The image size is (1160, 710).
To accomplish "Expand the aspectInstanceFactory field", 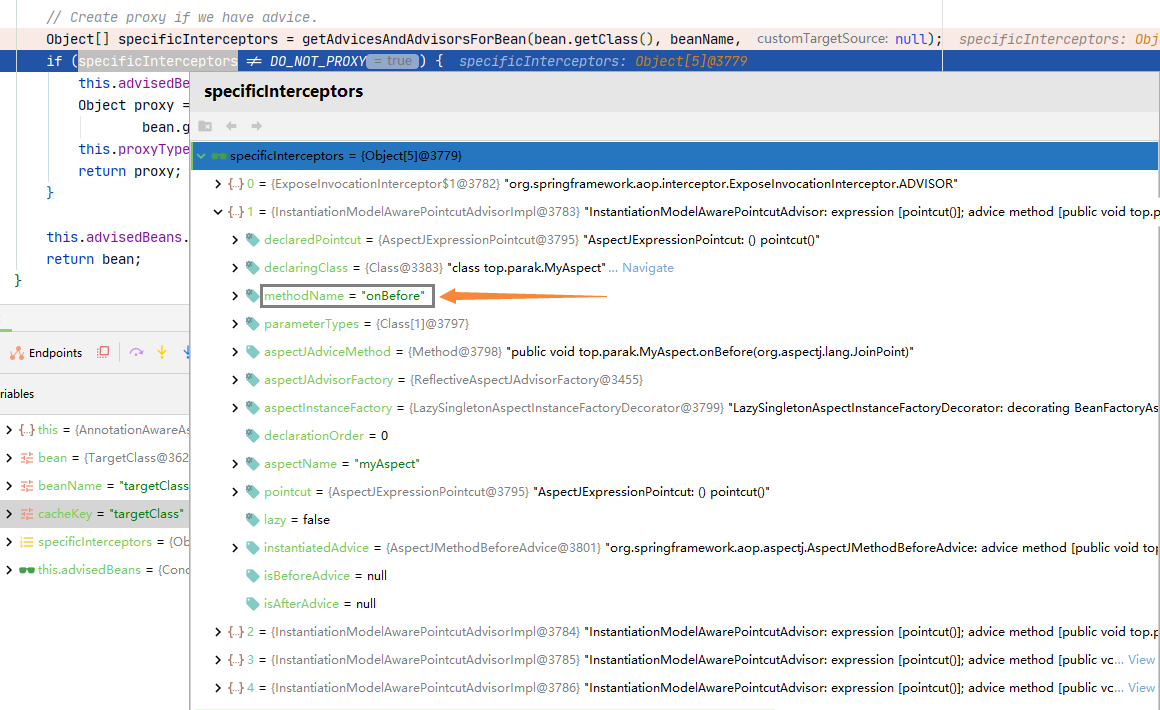I will (235, 408).
